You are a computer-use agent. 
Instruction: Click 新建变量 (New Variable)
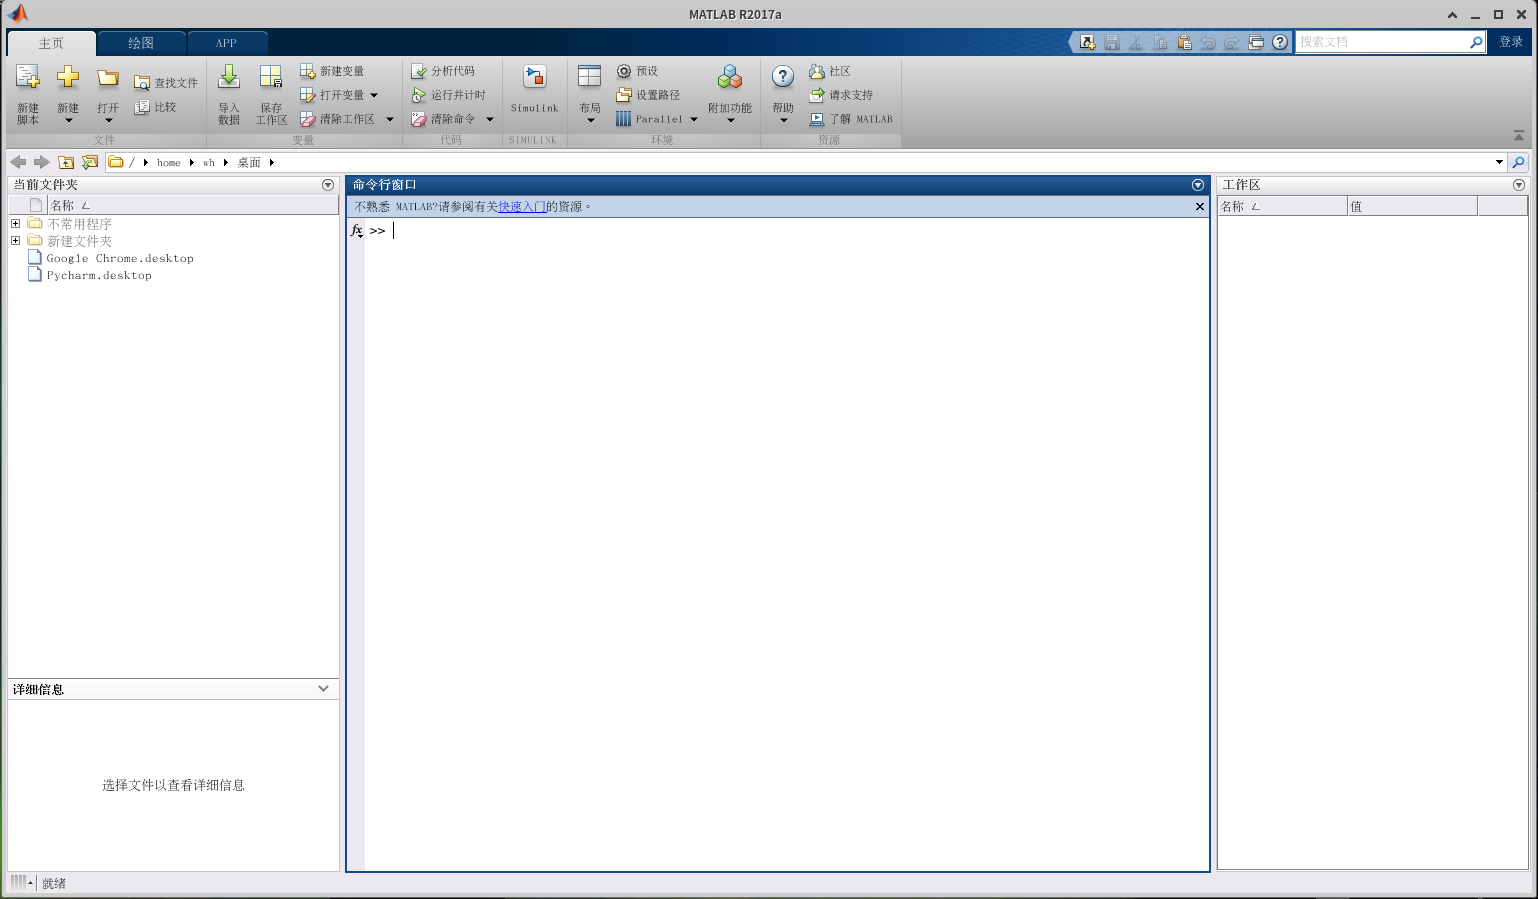tap(332, 71)
